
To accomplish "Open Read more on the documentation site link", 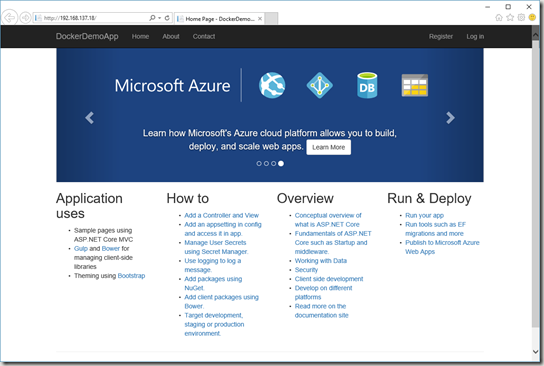I will click(321, 310).
